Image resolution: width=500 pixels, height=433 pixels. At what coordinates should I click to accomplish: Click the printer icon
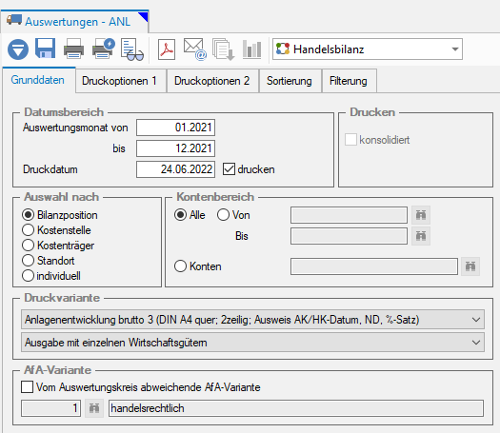(74, 49)
